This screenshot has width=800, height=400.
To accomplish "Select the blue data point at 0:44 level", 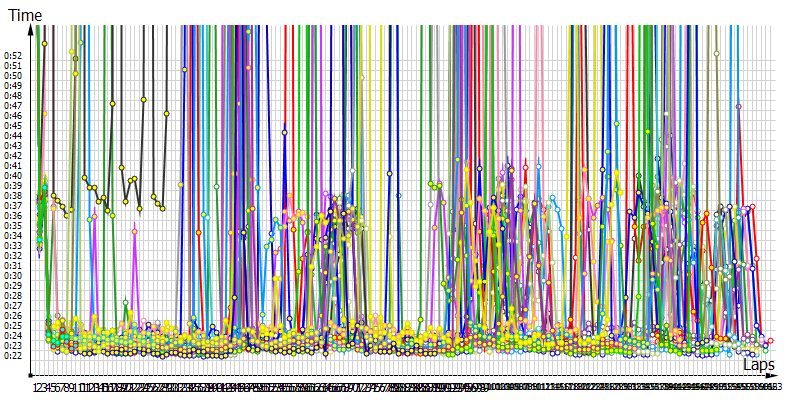I will pos(284,132).
